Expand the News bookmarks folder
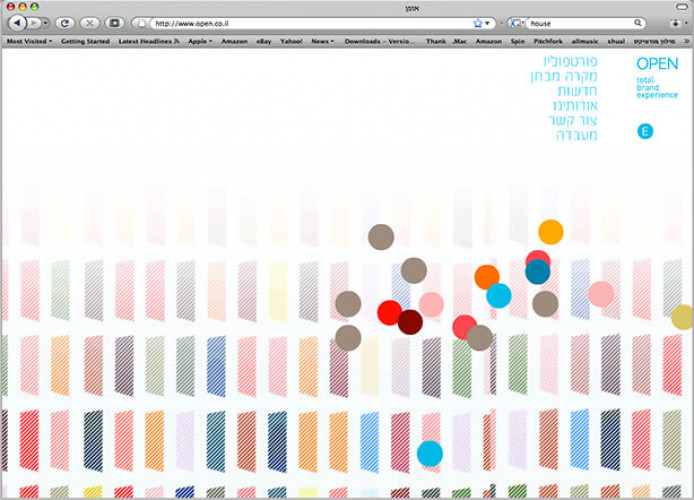Viewport: 694px width, 500px height. point(322,41)
